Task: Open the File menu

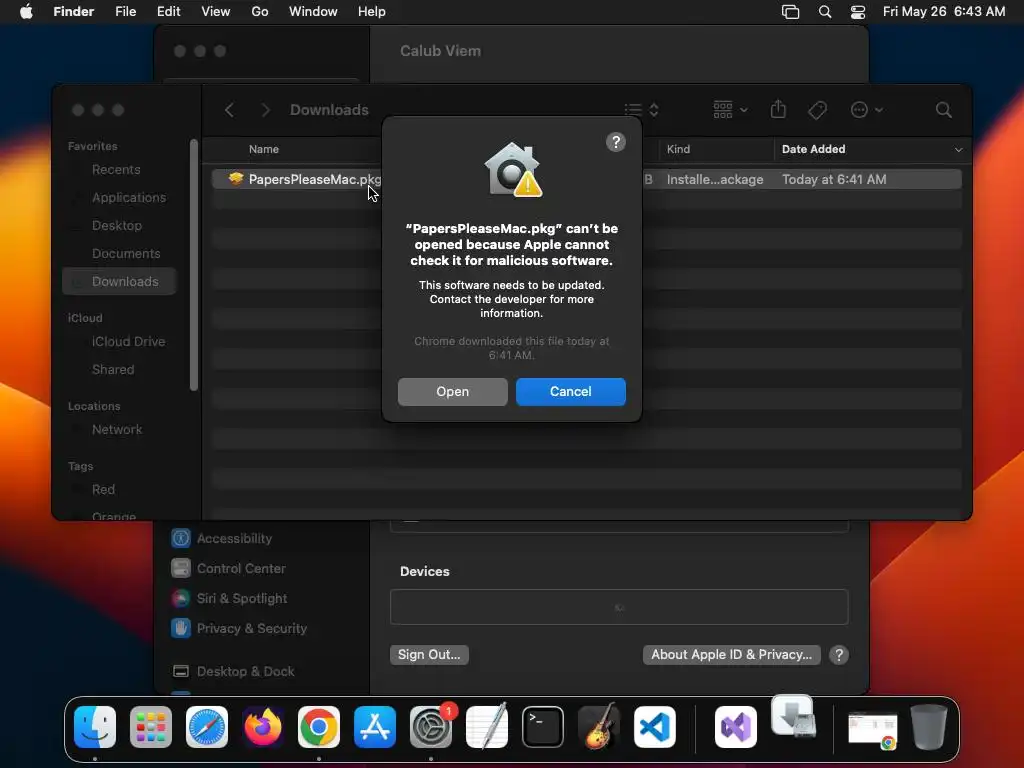Action: click(x=125, y=12)
